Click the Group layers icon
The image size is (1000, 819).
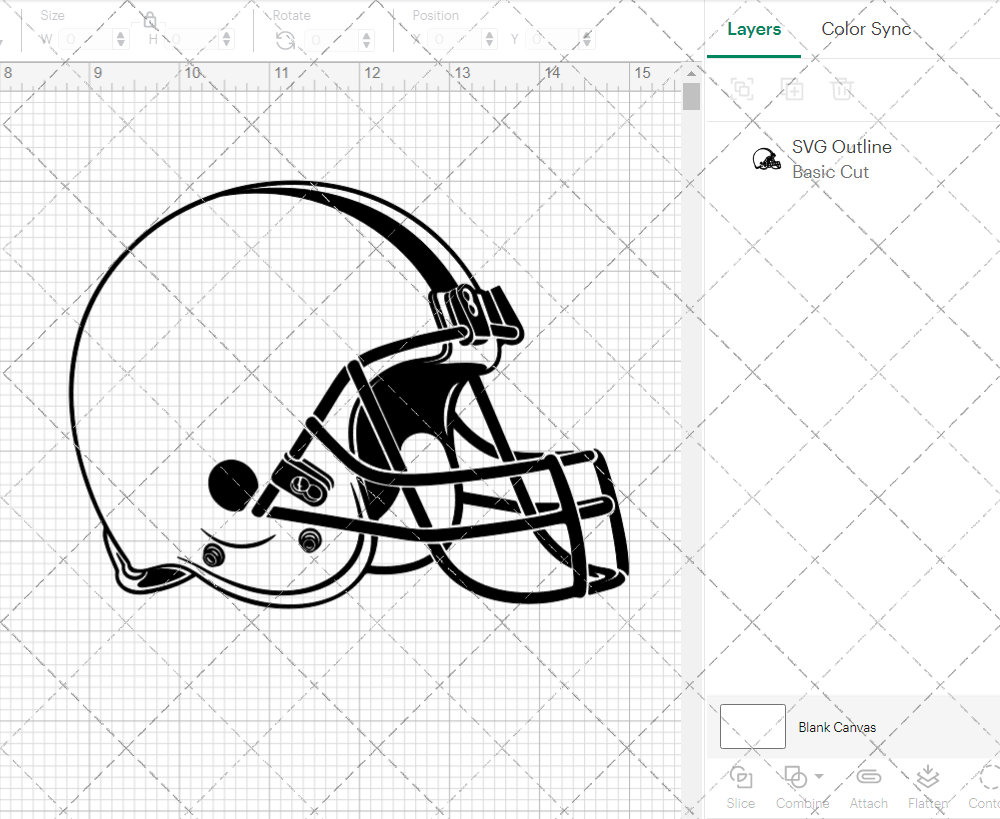tap(742, 89)
